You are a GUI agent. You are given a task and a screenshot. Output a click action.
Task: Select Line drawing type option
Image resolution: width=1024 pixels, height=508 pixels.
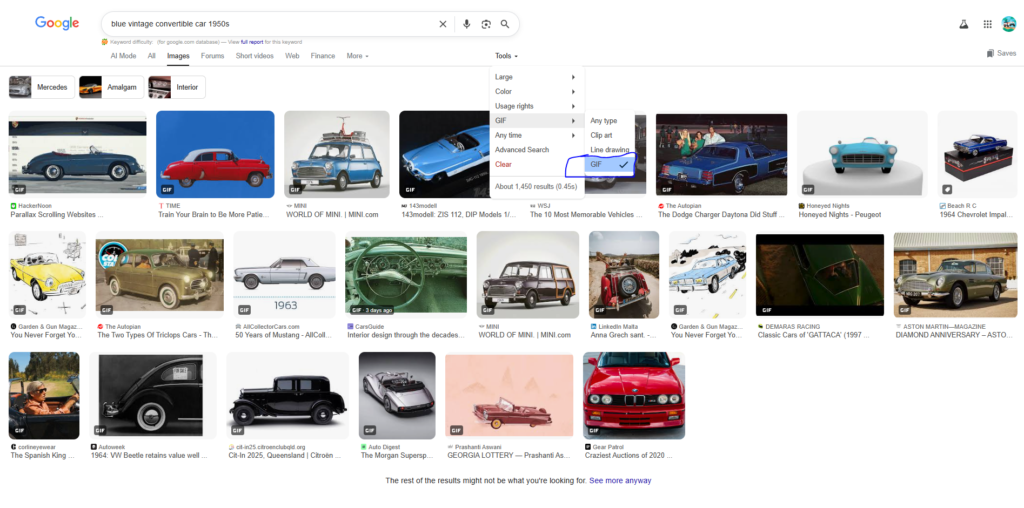[609, 150]
